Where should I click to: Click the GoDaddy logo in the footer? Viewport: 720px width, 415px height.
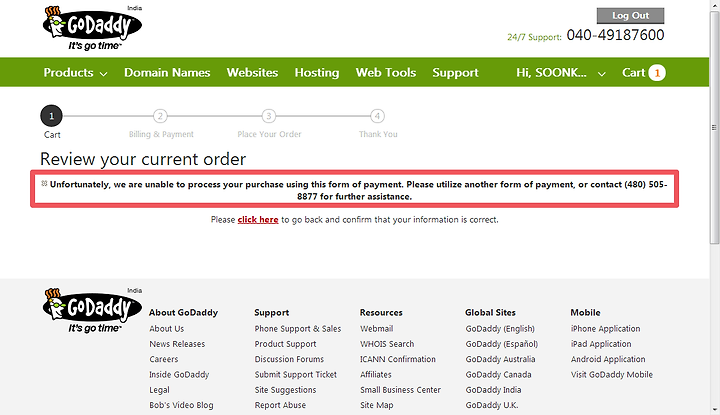point(92,310)
